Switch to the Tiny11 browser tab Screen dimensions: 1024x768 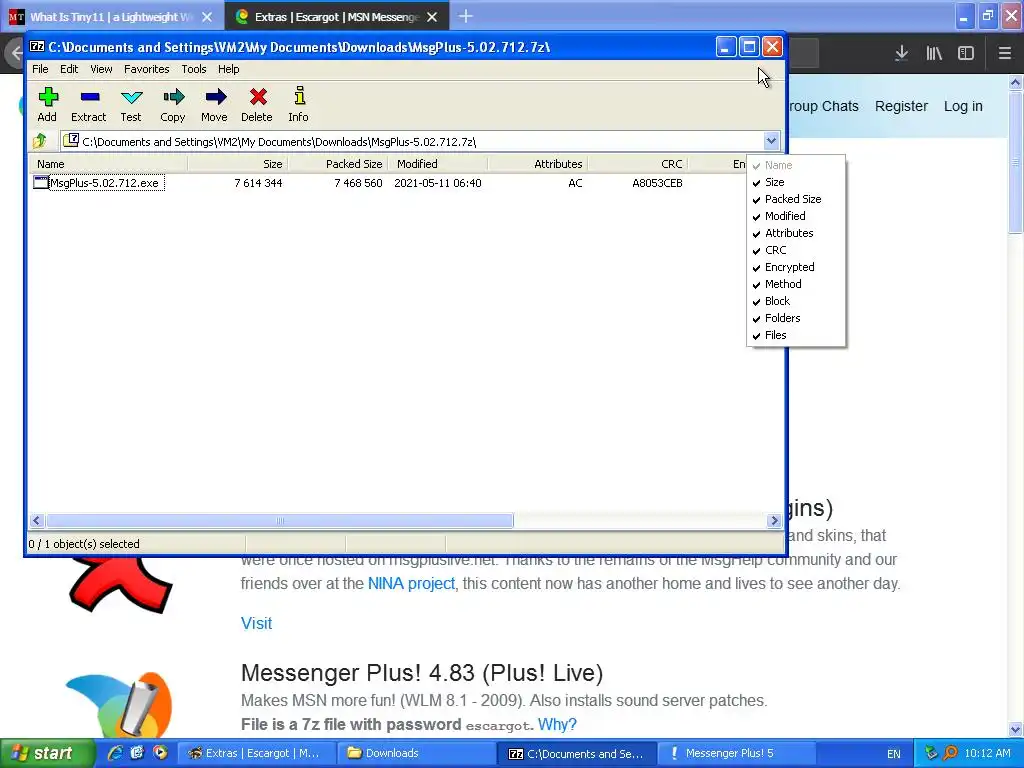pos(111,17)
